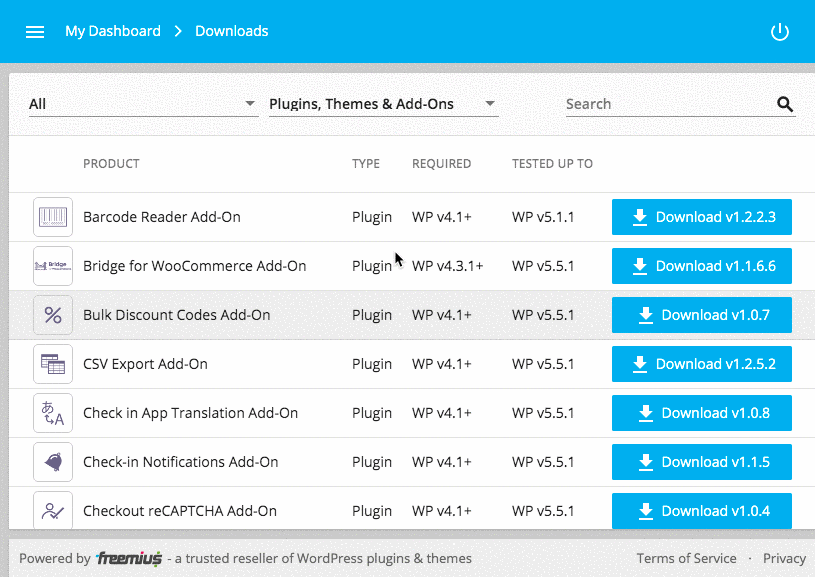Download Bulk Discount Codes v1.0.7

click(x=702, y=315)
